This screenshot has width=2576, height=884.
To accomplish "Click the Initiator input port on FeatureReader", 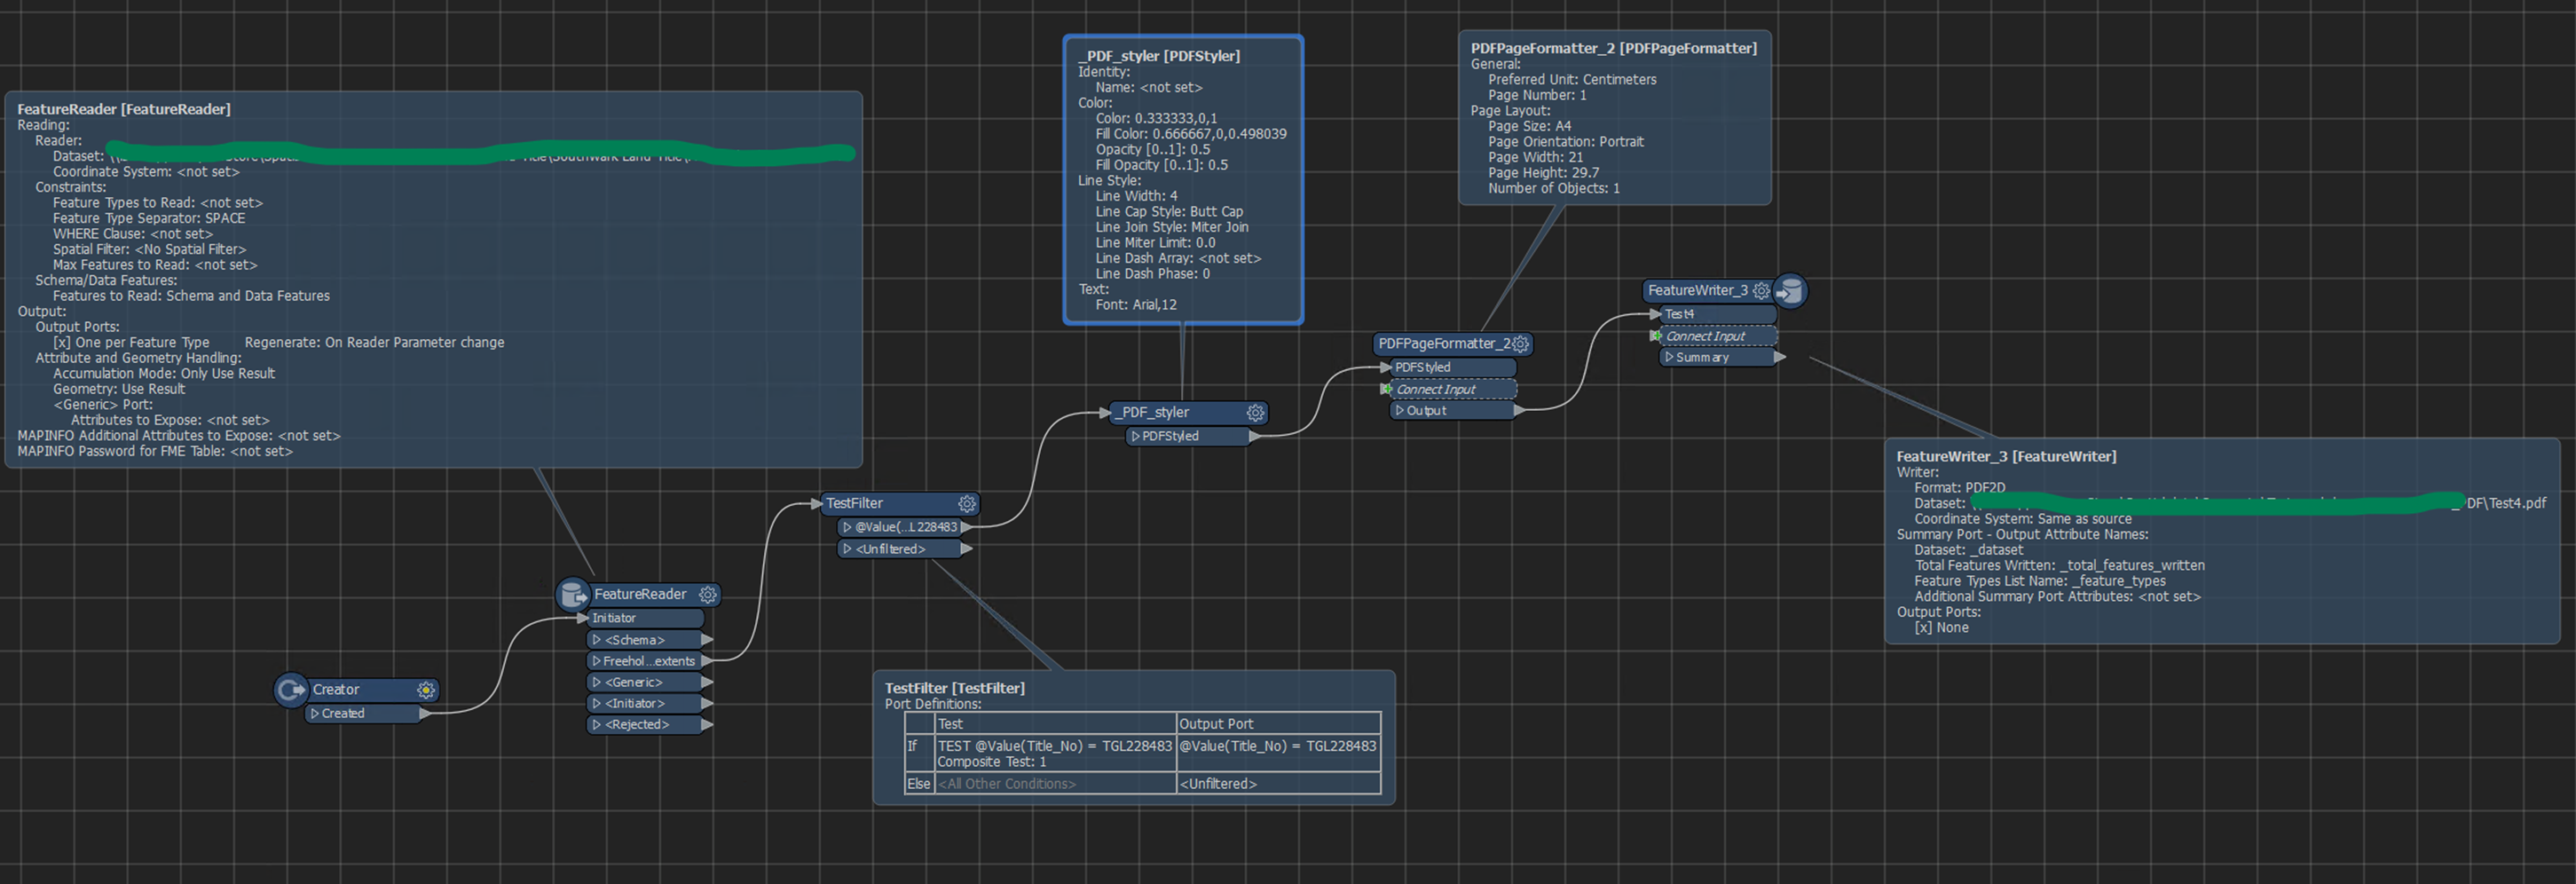I will 644,619.
